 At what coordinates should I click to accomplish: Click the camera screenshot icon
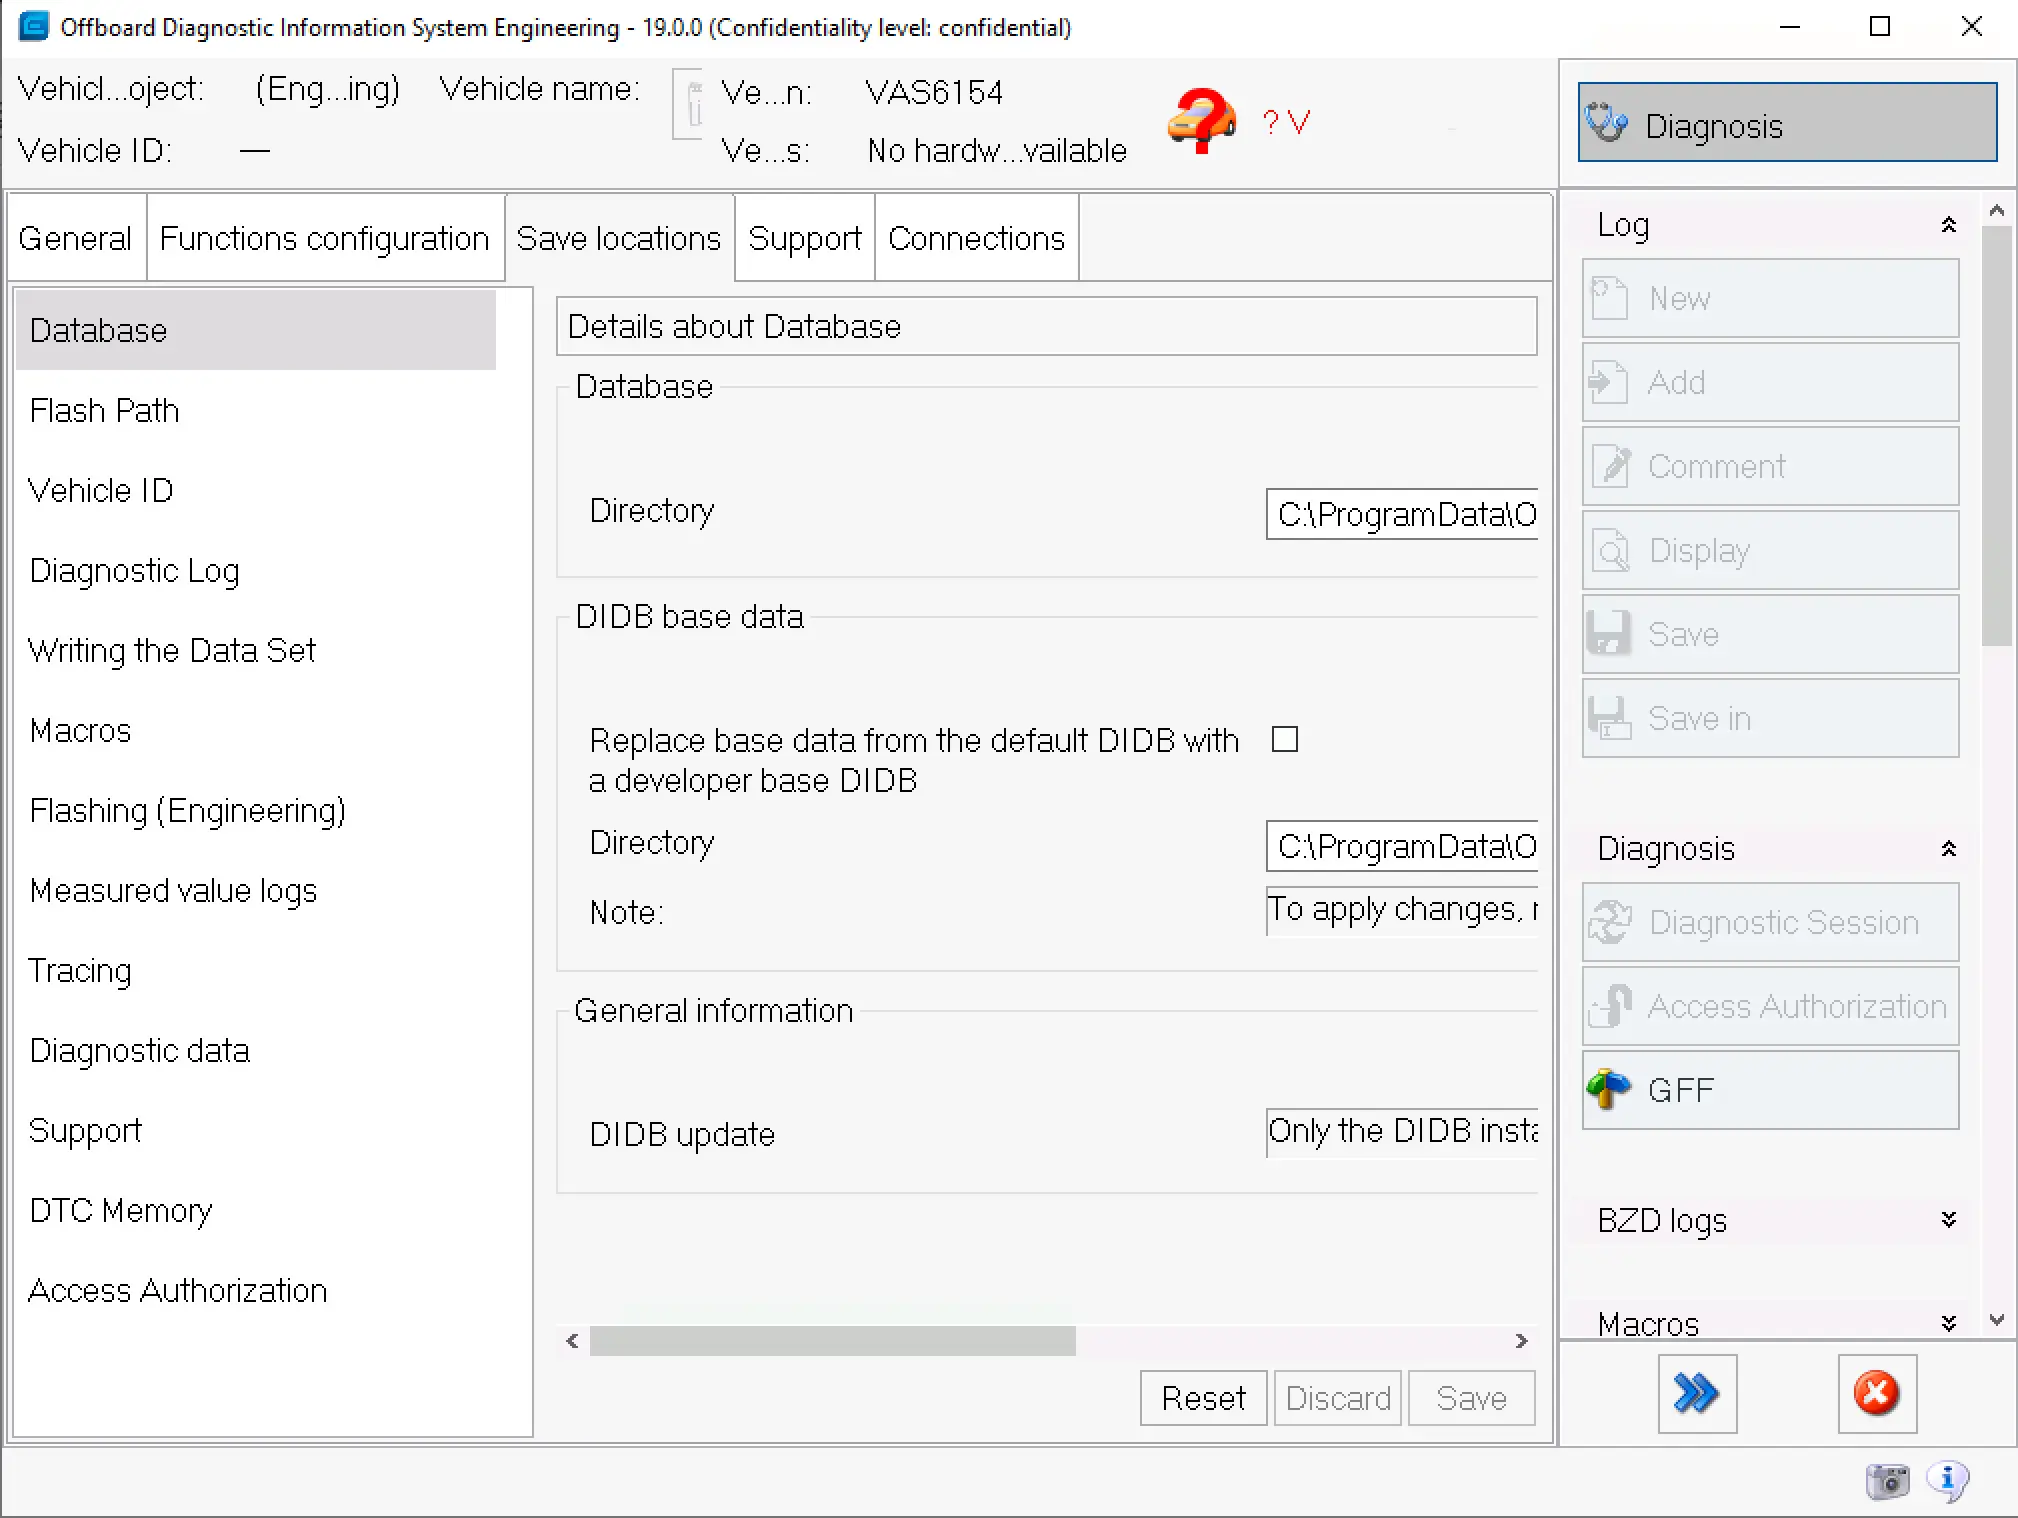1887,1481
